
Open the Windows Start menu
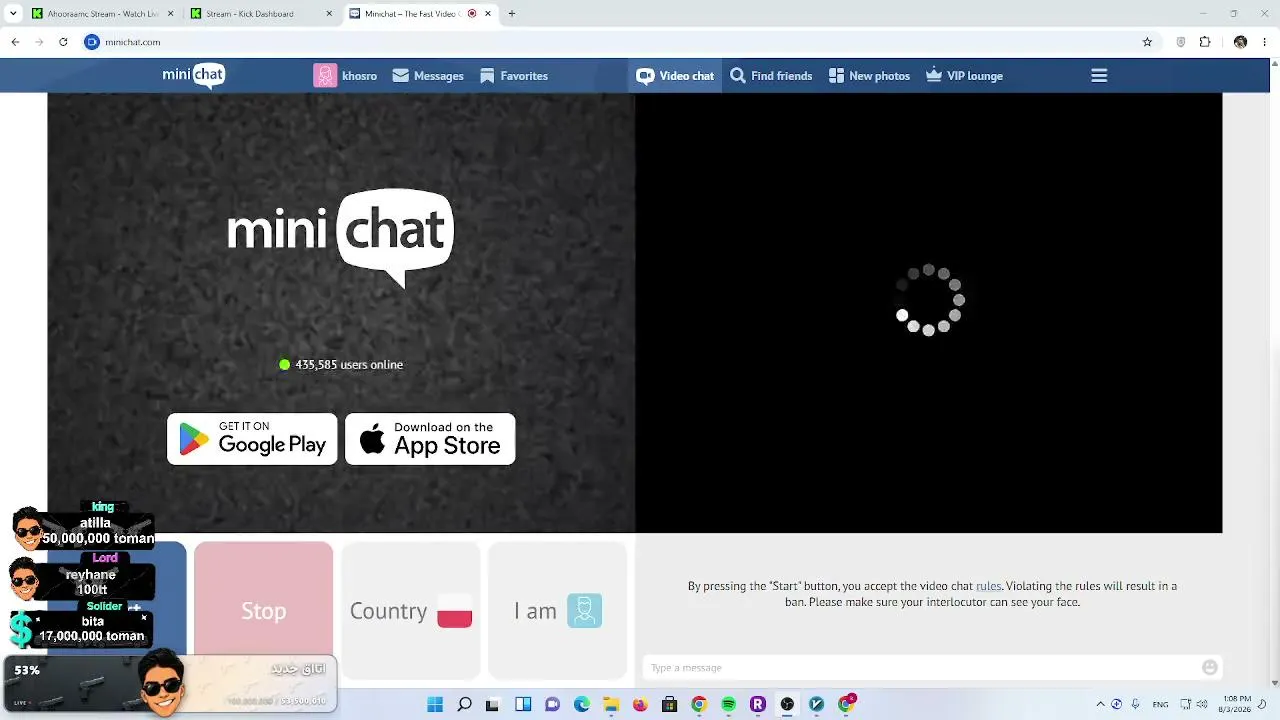[435, 705]
